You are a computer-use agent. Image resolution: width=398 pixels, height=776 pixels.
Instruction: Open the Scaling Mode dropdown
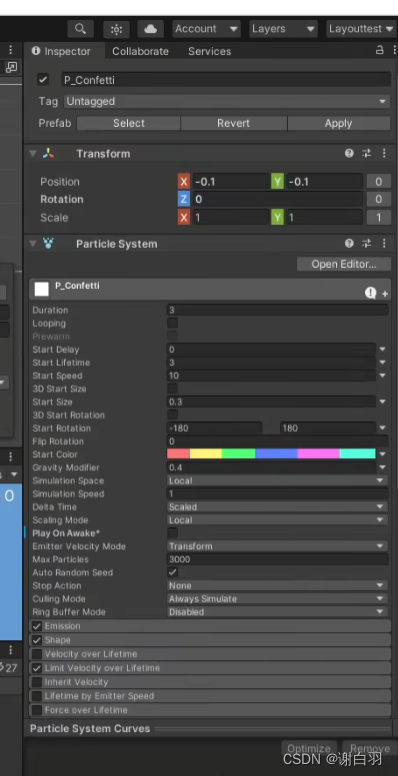[277, 520]
